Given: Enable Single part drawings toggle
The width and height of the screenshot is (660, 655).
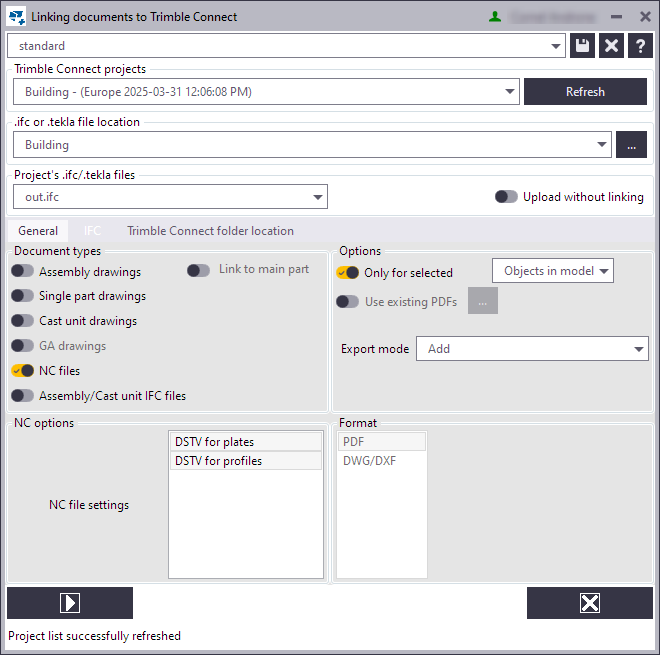Looking at the screenshot, I should 22,296.
